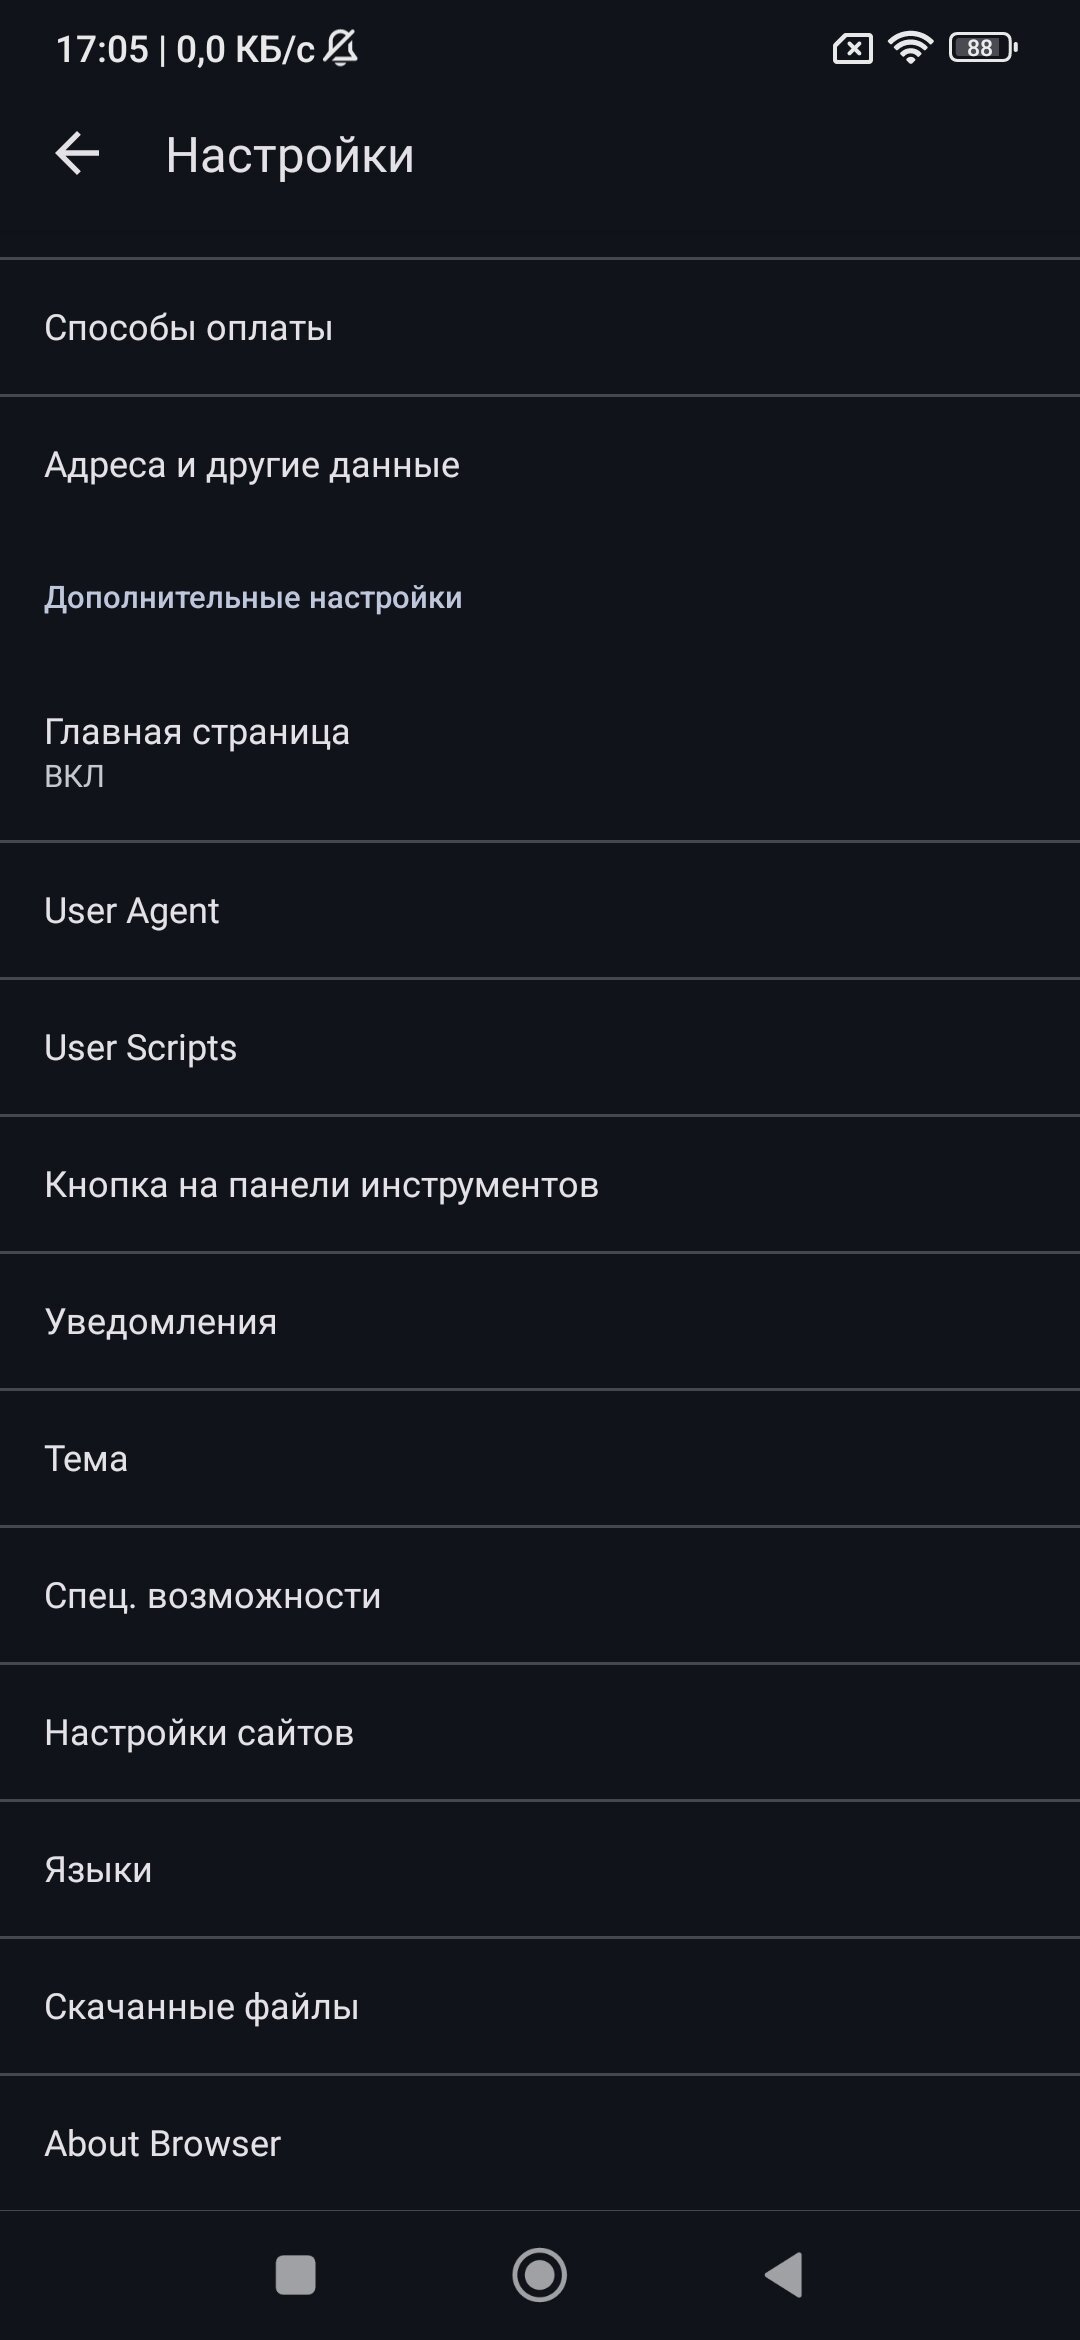Tap the Wi-Fi status icon
The image size is (1080, 2340).
tap(910, 47)
